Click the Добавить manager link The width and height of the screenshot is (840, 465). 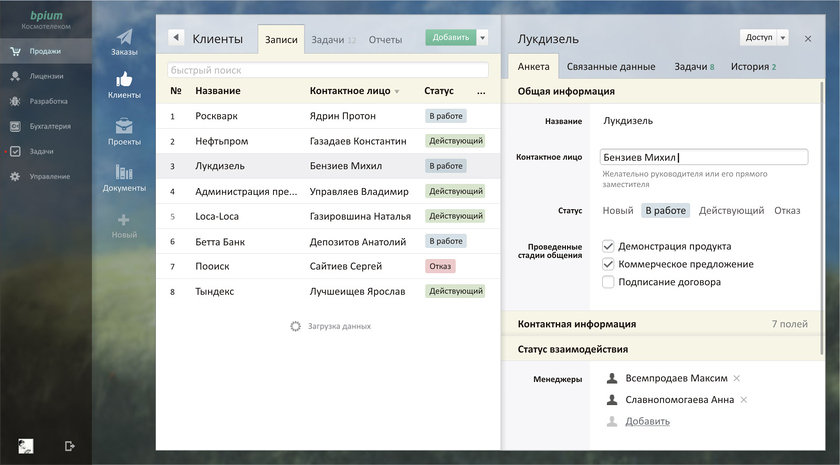[x=647, y=421]
